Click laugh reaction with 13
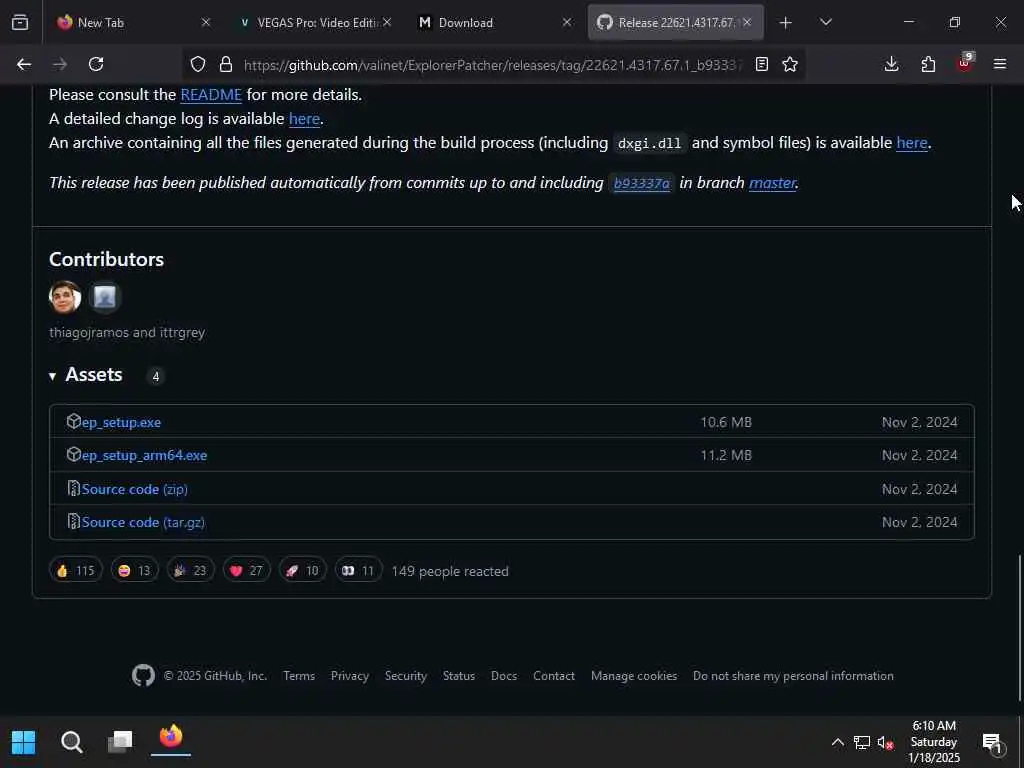Image resolution: width=1024 pixels, height=768 pixels. click(135, 571)
